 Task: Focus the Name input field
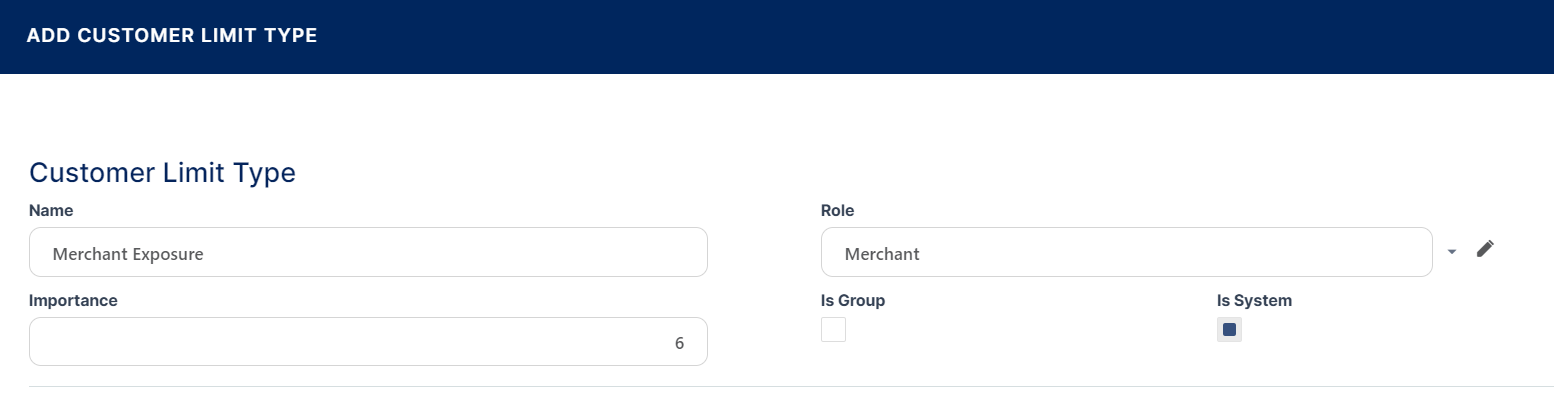(x=368, y=252)
